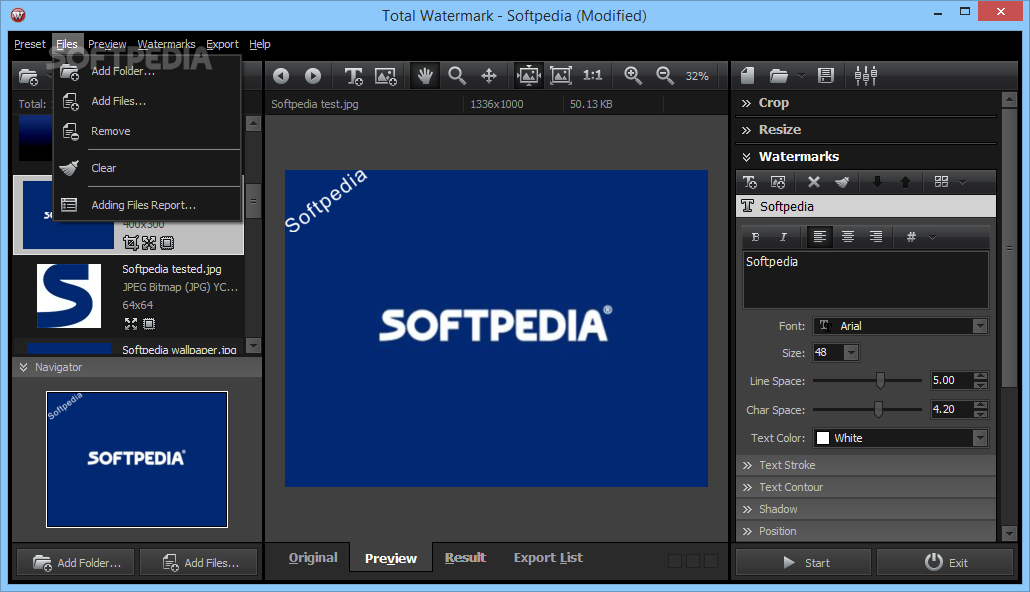Choose Adding Files Report… menu entry
The height and width of the screenshot is (592, 1030).
point(147,205)
